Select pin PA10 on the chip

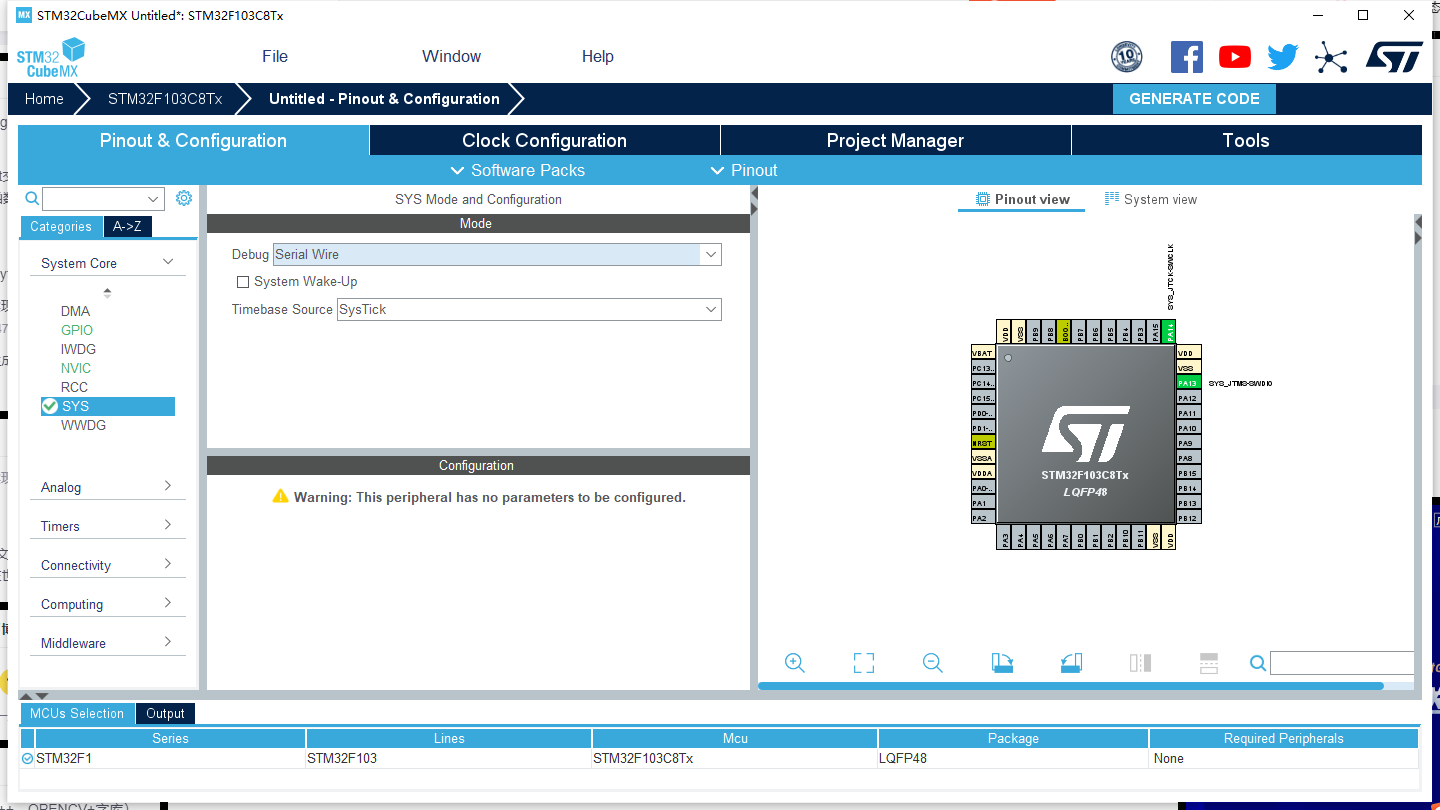[x=1188, y=428]
